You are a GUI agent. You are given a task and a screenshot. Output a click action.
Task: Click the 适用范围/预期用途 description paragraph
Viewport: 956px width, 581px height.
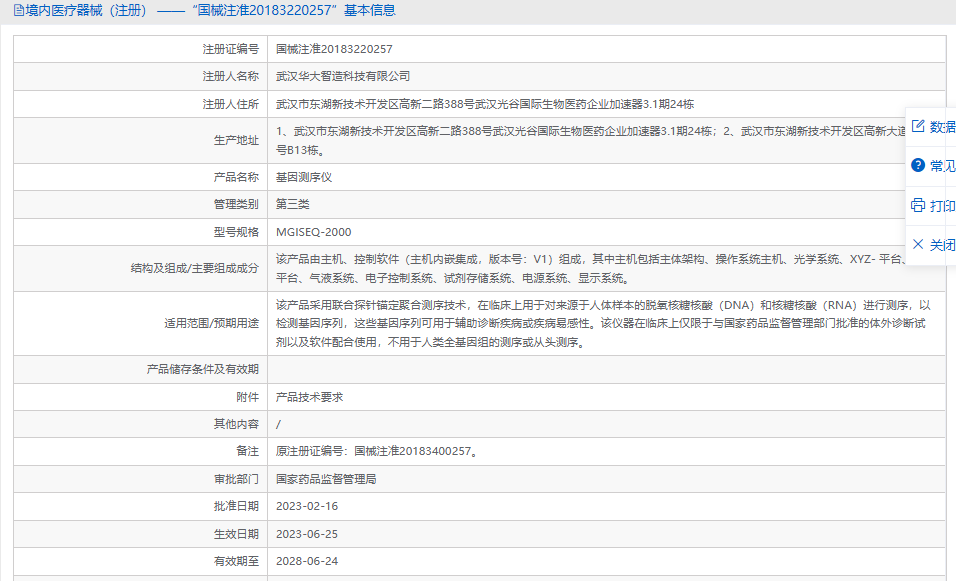click(x=604, y=323)
